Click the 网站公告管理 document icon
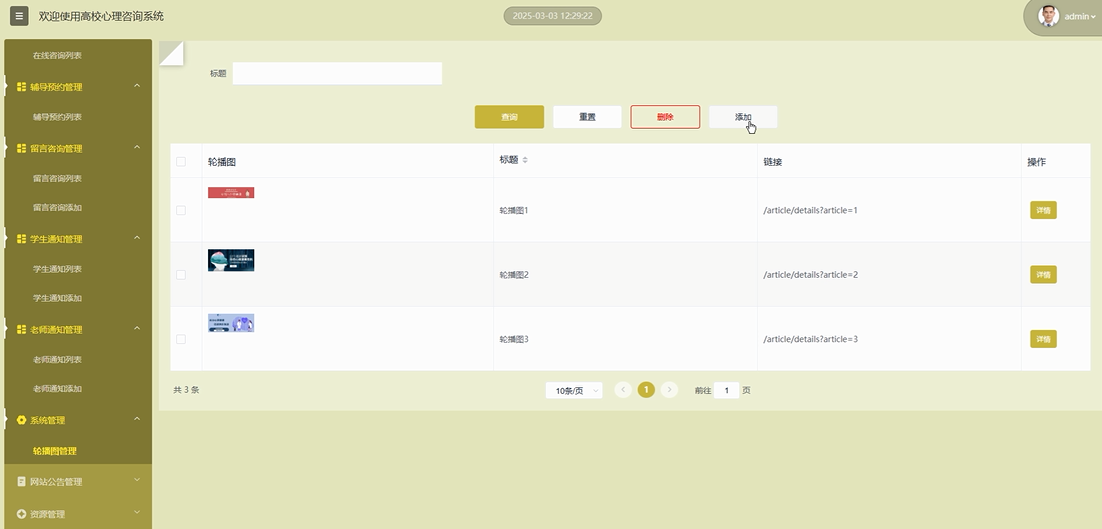Image resolution: width=1102 pixels, height=529 pixels. tap(22, 482)
